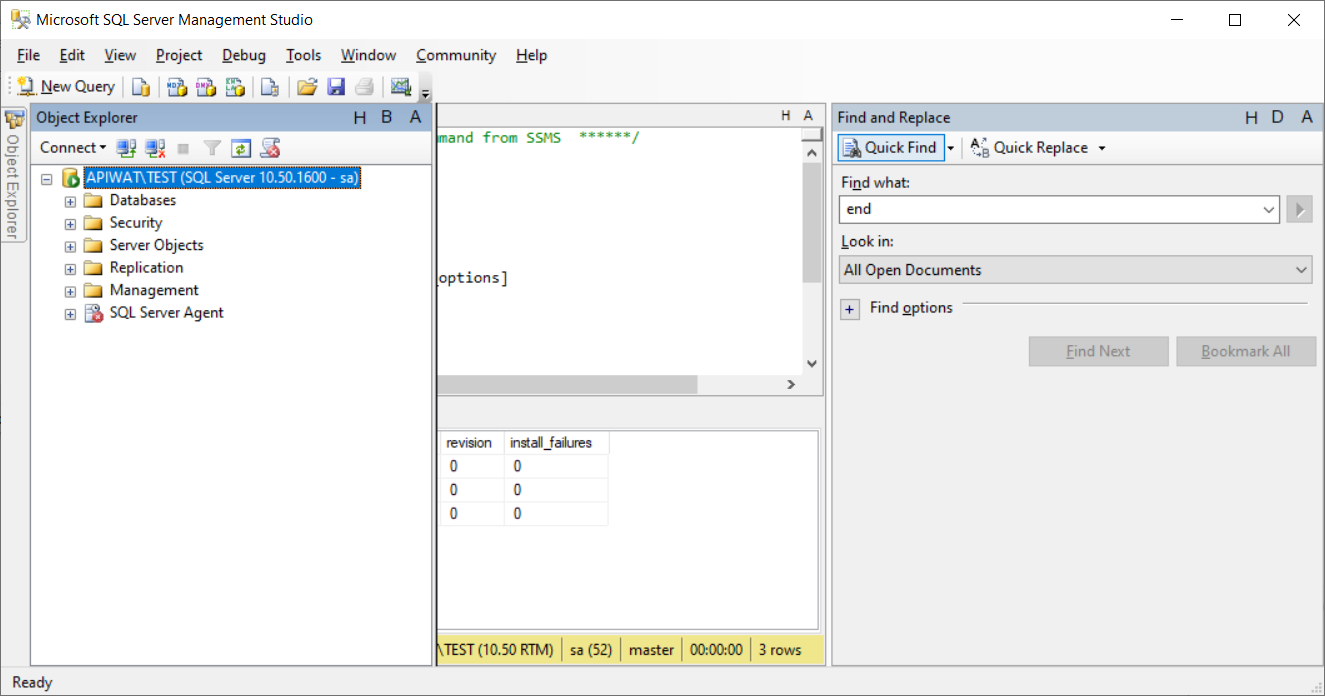Start an Analysis Services DMX Query
Image resolution: width=1325 pixels, height=696 pixels.
tap(206, 87)
